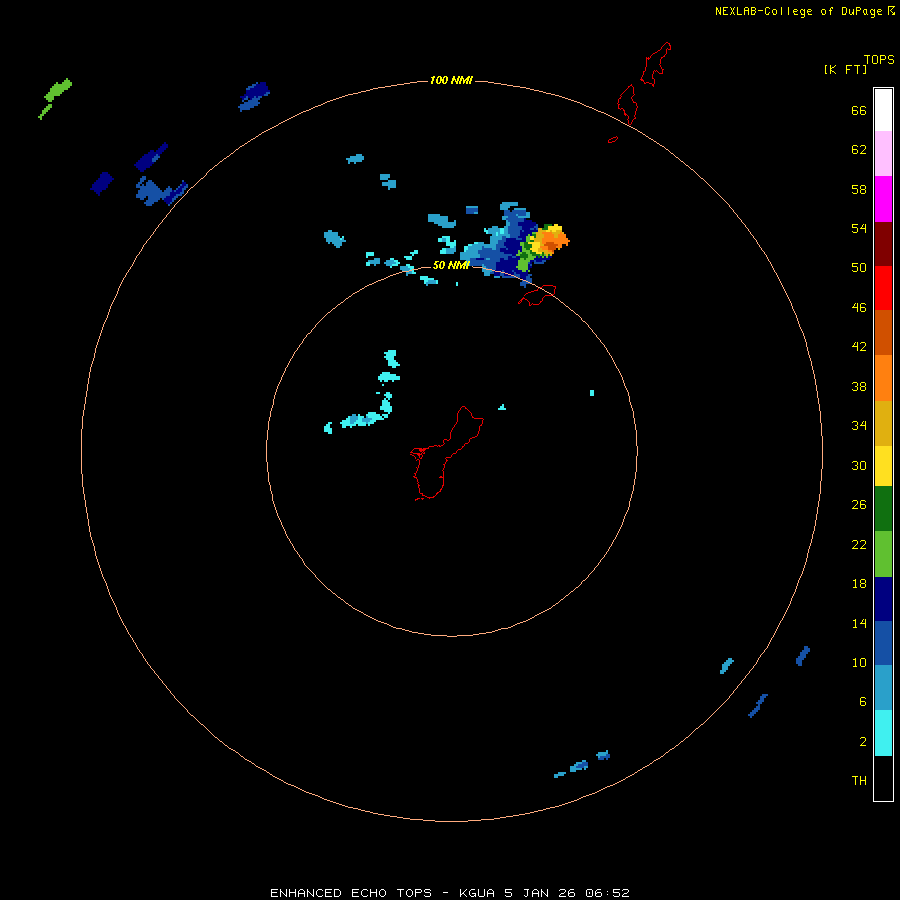
Task: Click the legend value '38'
Action: coord(859,386)
